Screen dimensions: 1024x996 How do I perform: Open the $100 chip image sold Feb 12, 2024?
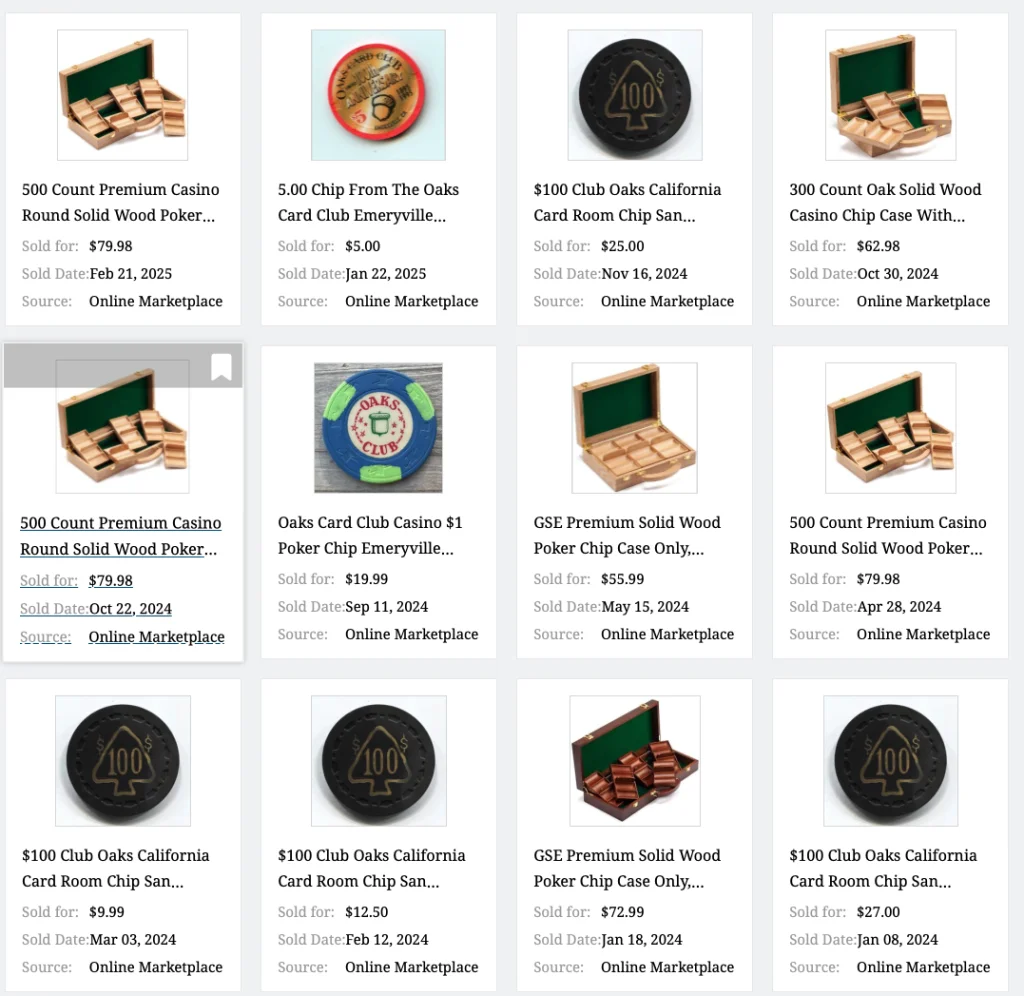(x=379, y=761)
